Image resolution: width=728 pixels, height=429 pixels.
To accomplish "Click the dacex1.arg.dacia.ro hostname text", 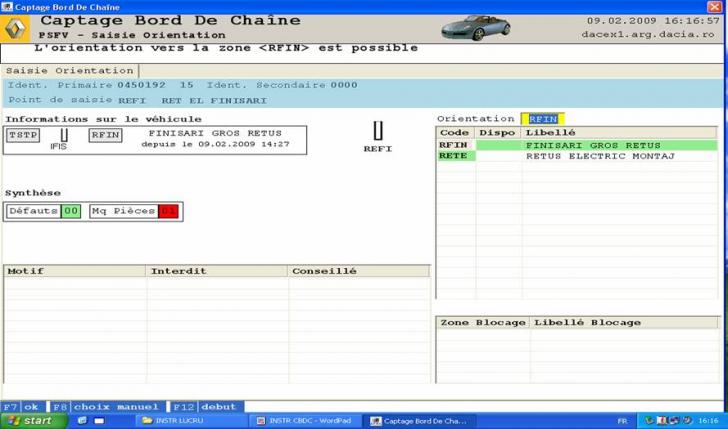I will [x=648, y=34].
